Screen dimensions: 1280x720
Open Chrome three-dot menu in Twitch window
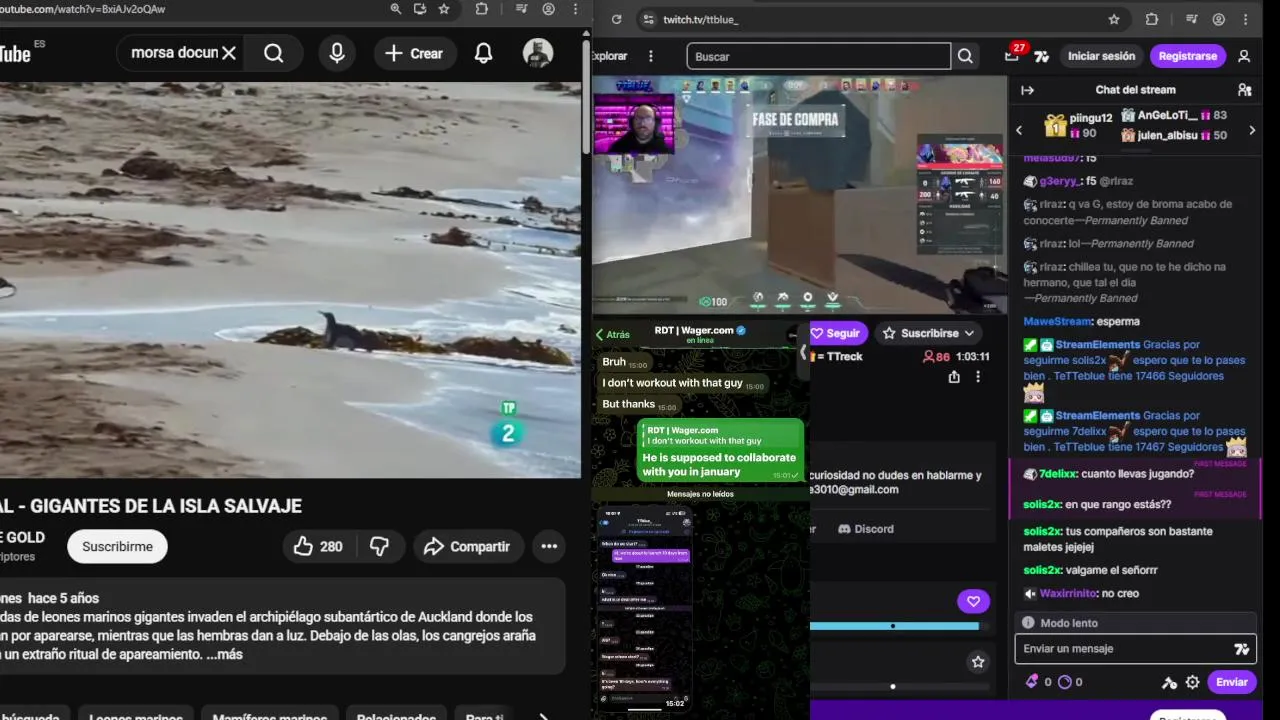pos(1246,19)
